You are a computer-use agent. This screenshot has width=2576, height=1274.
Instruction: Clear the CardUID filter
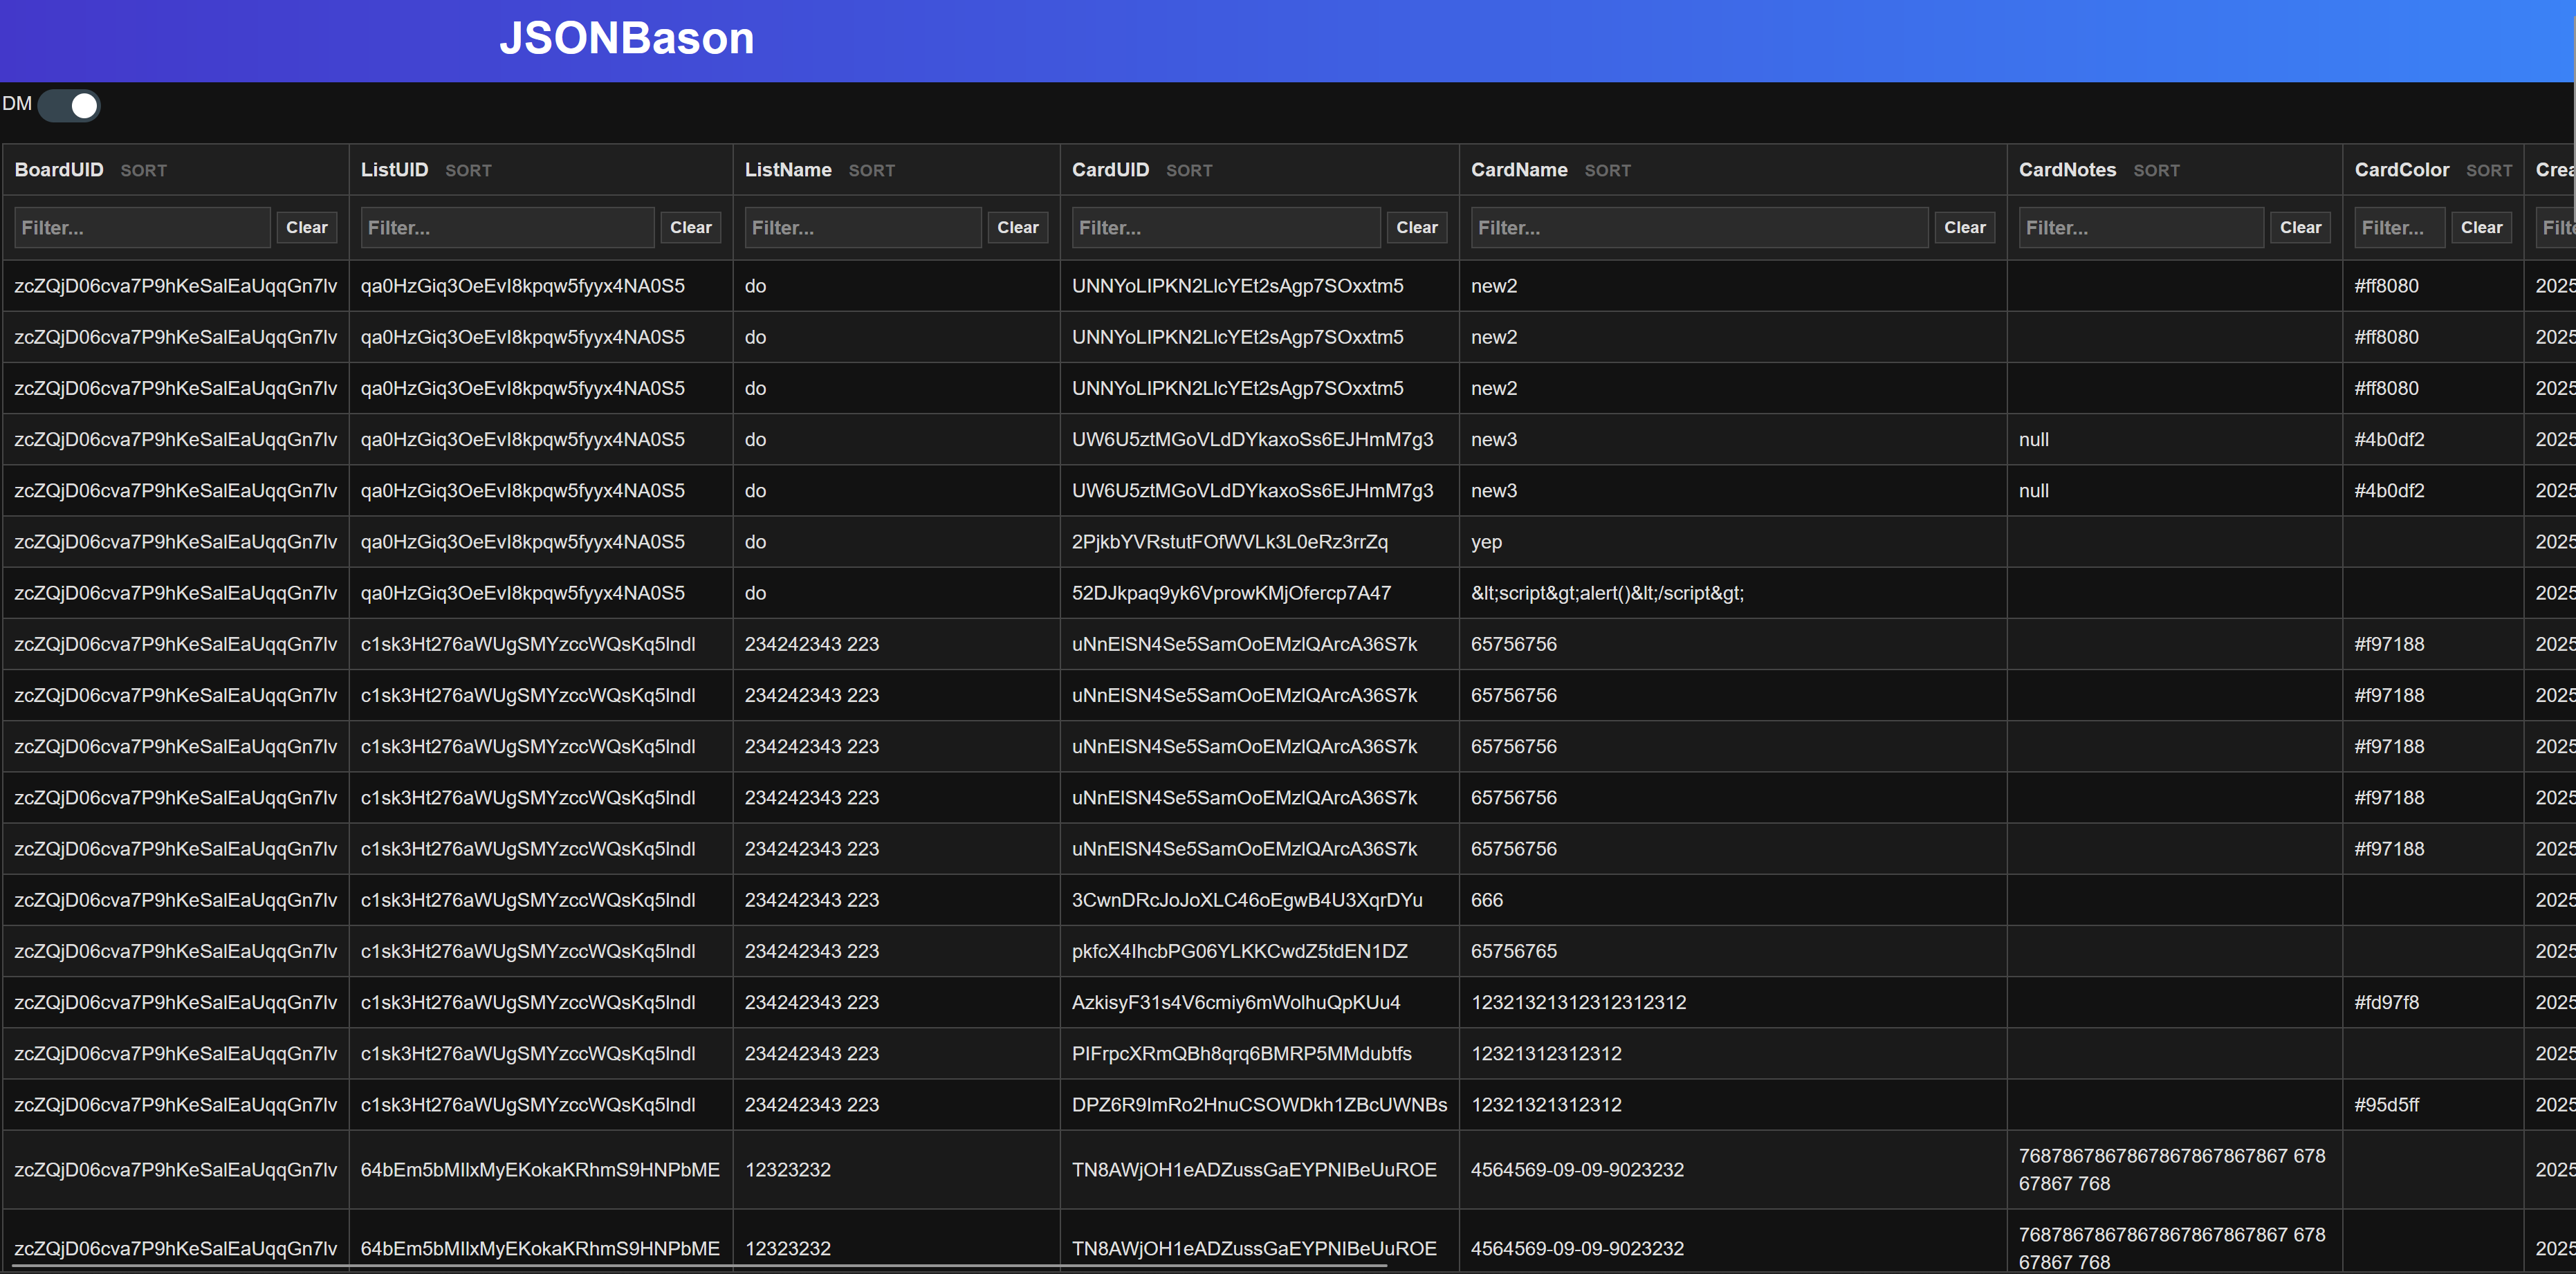pos(1417,228)
